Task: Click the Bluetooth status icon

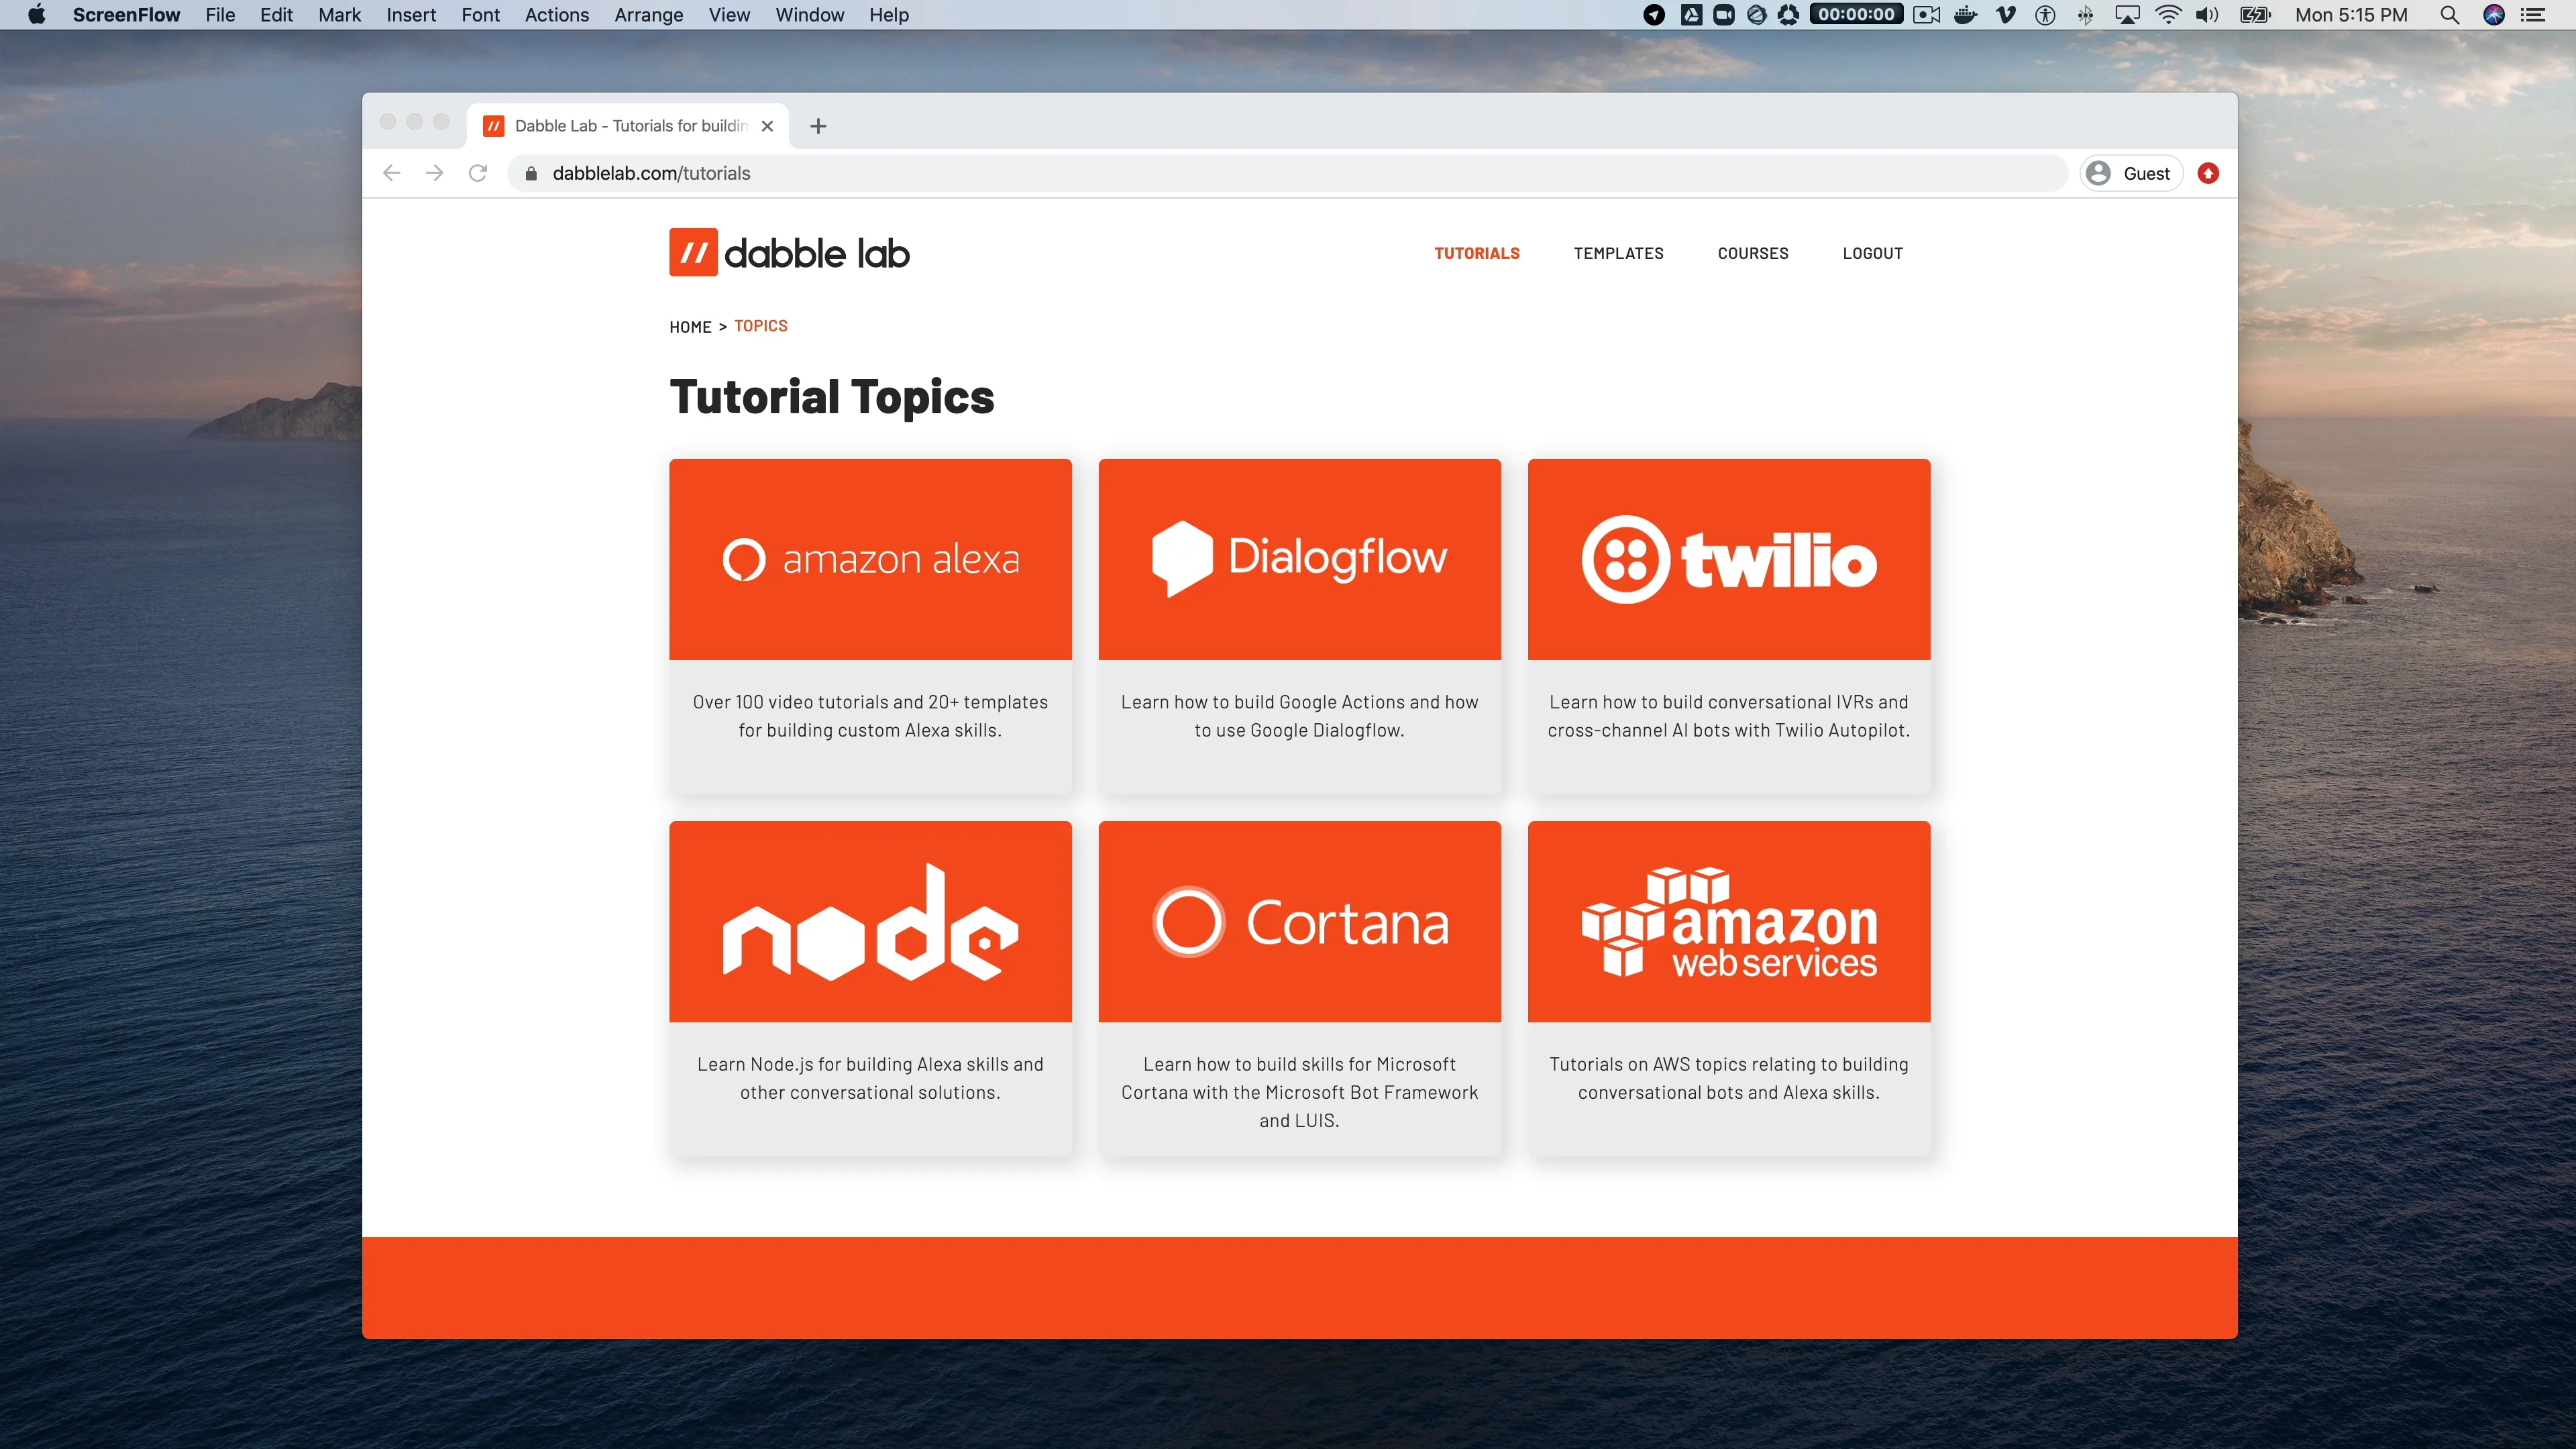Action: click(2086, 15)
